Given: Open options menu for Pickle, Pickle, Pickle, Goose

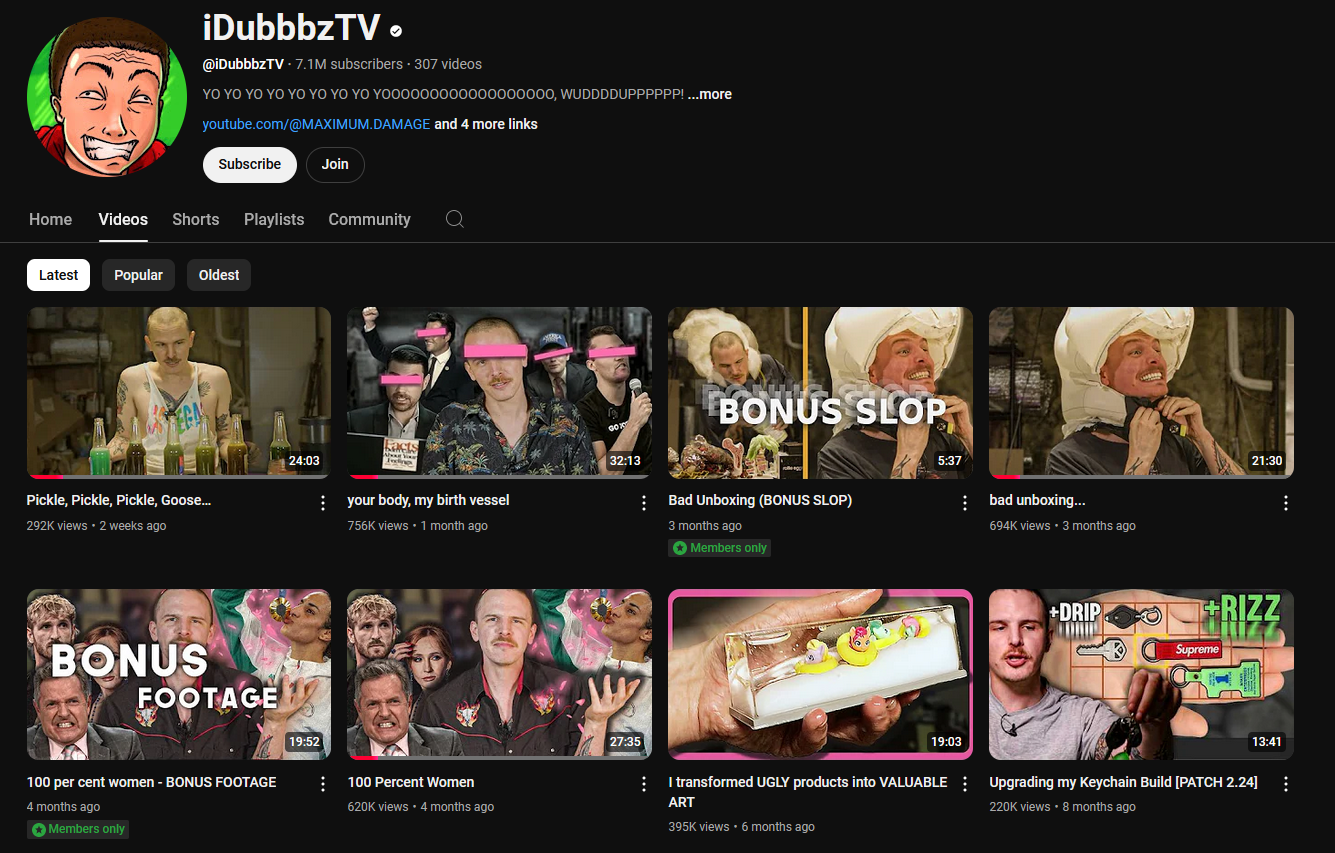Looking at the screenshot, I should [323, 503].
